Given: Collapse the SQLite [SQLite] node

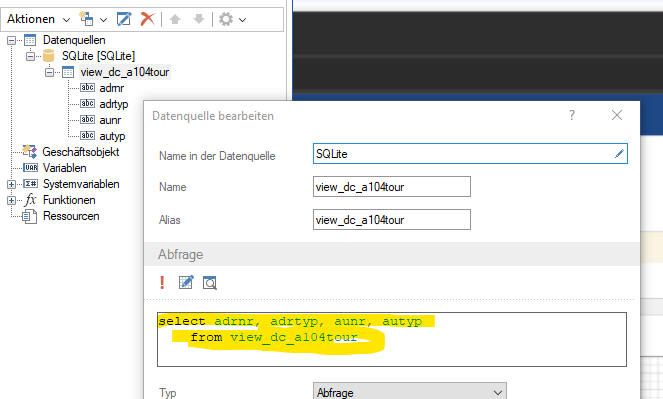Looking at the screenshot, I should pos(30,56).
